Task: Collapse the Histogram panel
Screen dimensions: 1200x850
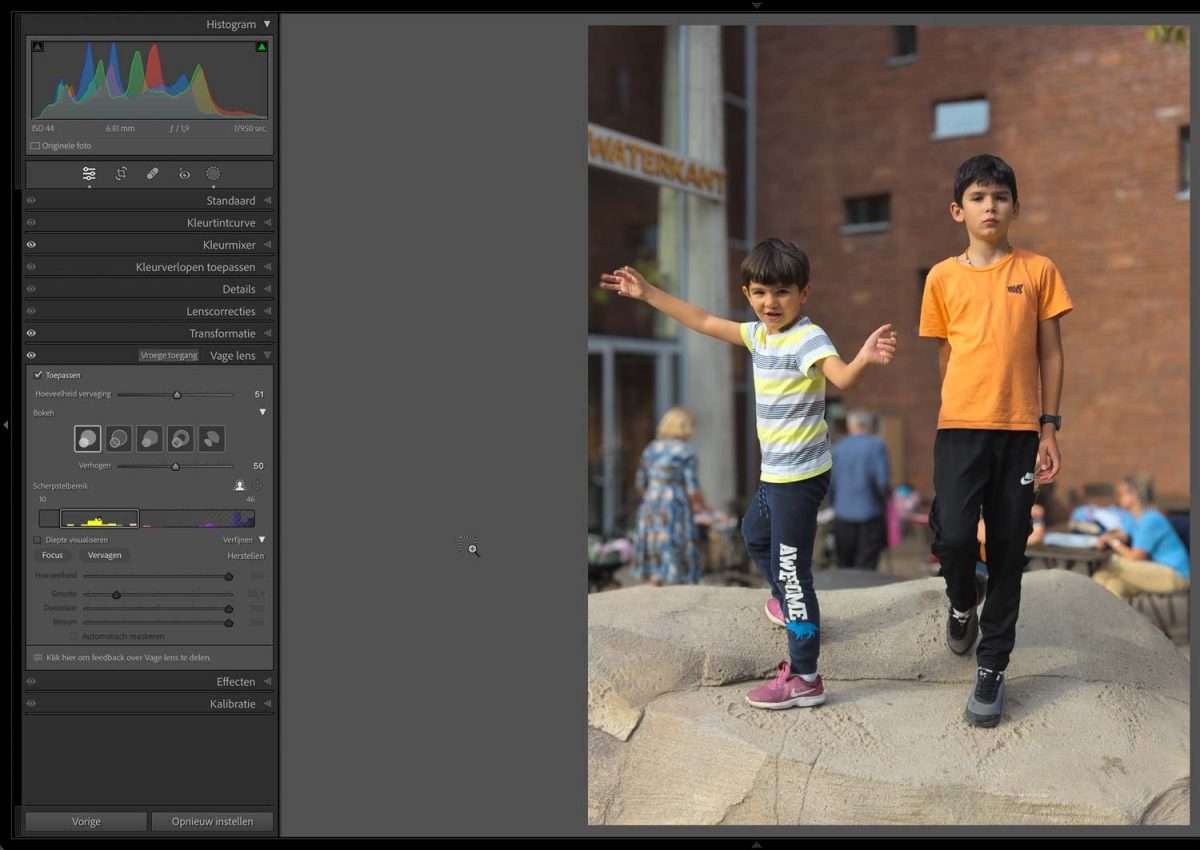Action: (267, 24)
